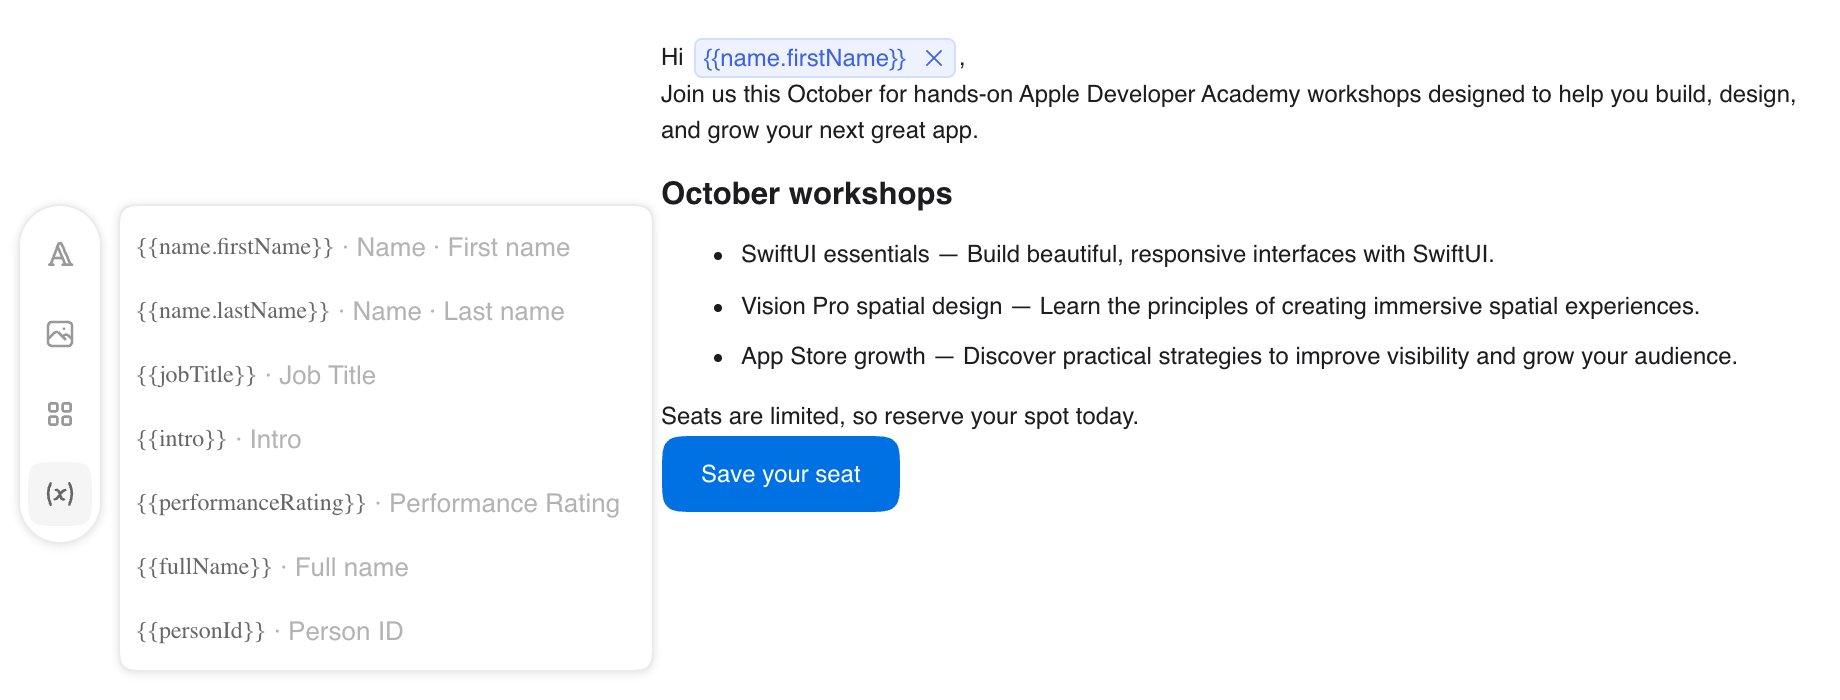This screenshot has width=1840, height=700.
Task: Click the Vision Pro spatial design bullet
Action: click(x=1220, y=306)
